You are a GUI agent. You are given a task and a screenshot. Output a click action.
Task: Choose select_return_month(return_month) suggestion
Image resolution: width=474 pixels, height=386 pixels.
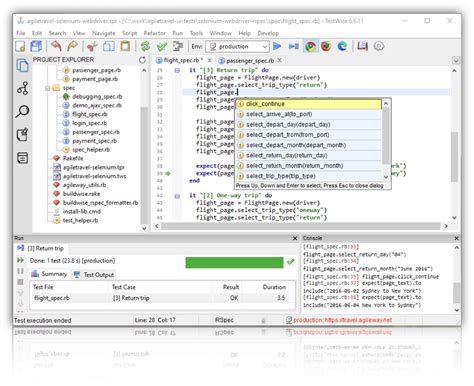click(308, 166)
